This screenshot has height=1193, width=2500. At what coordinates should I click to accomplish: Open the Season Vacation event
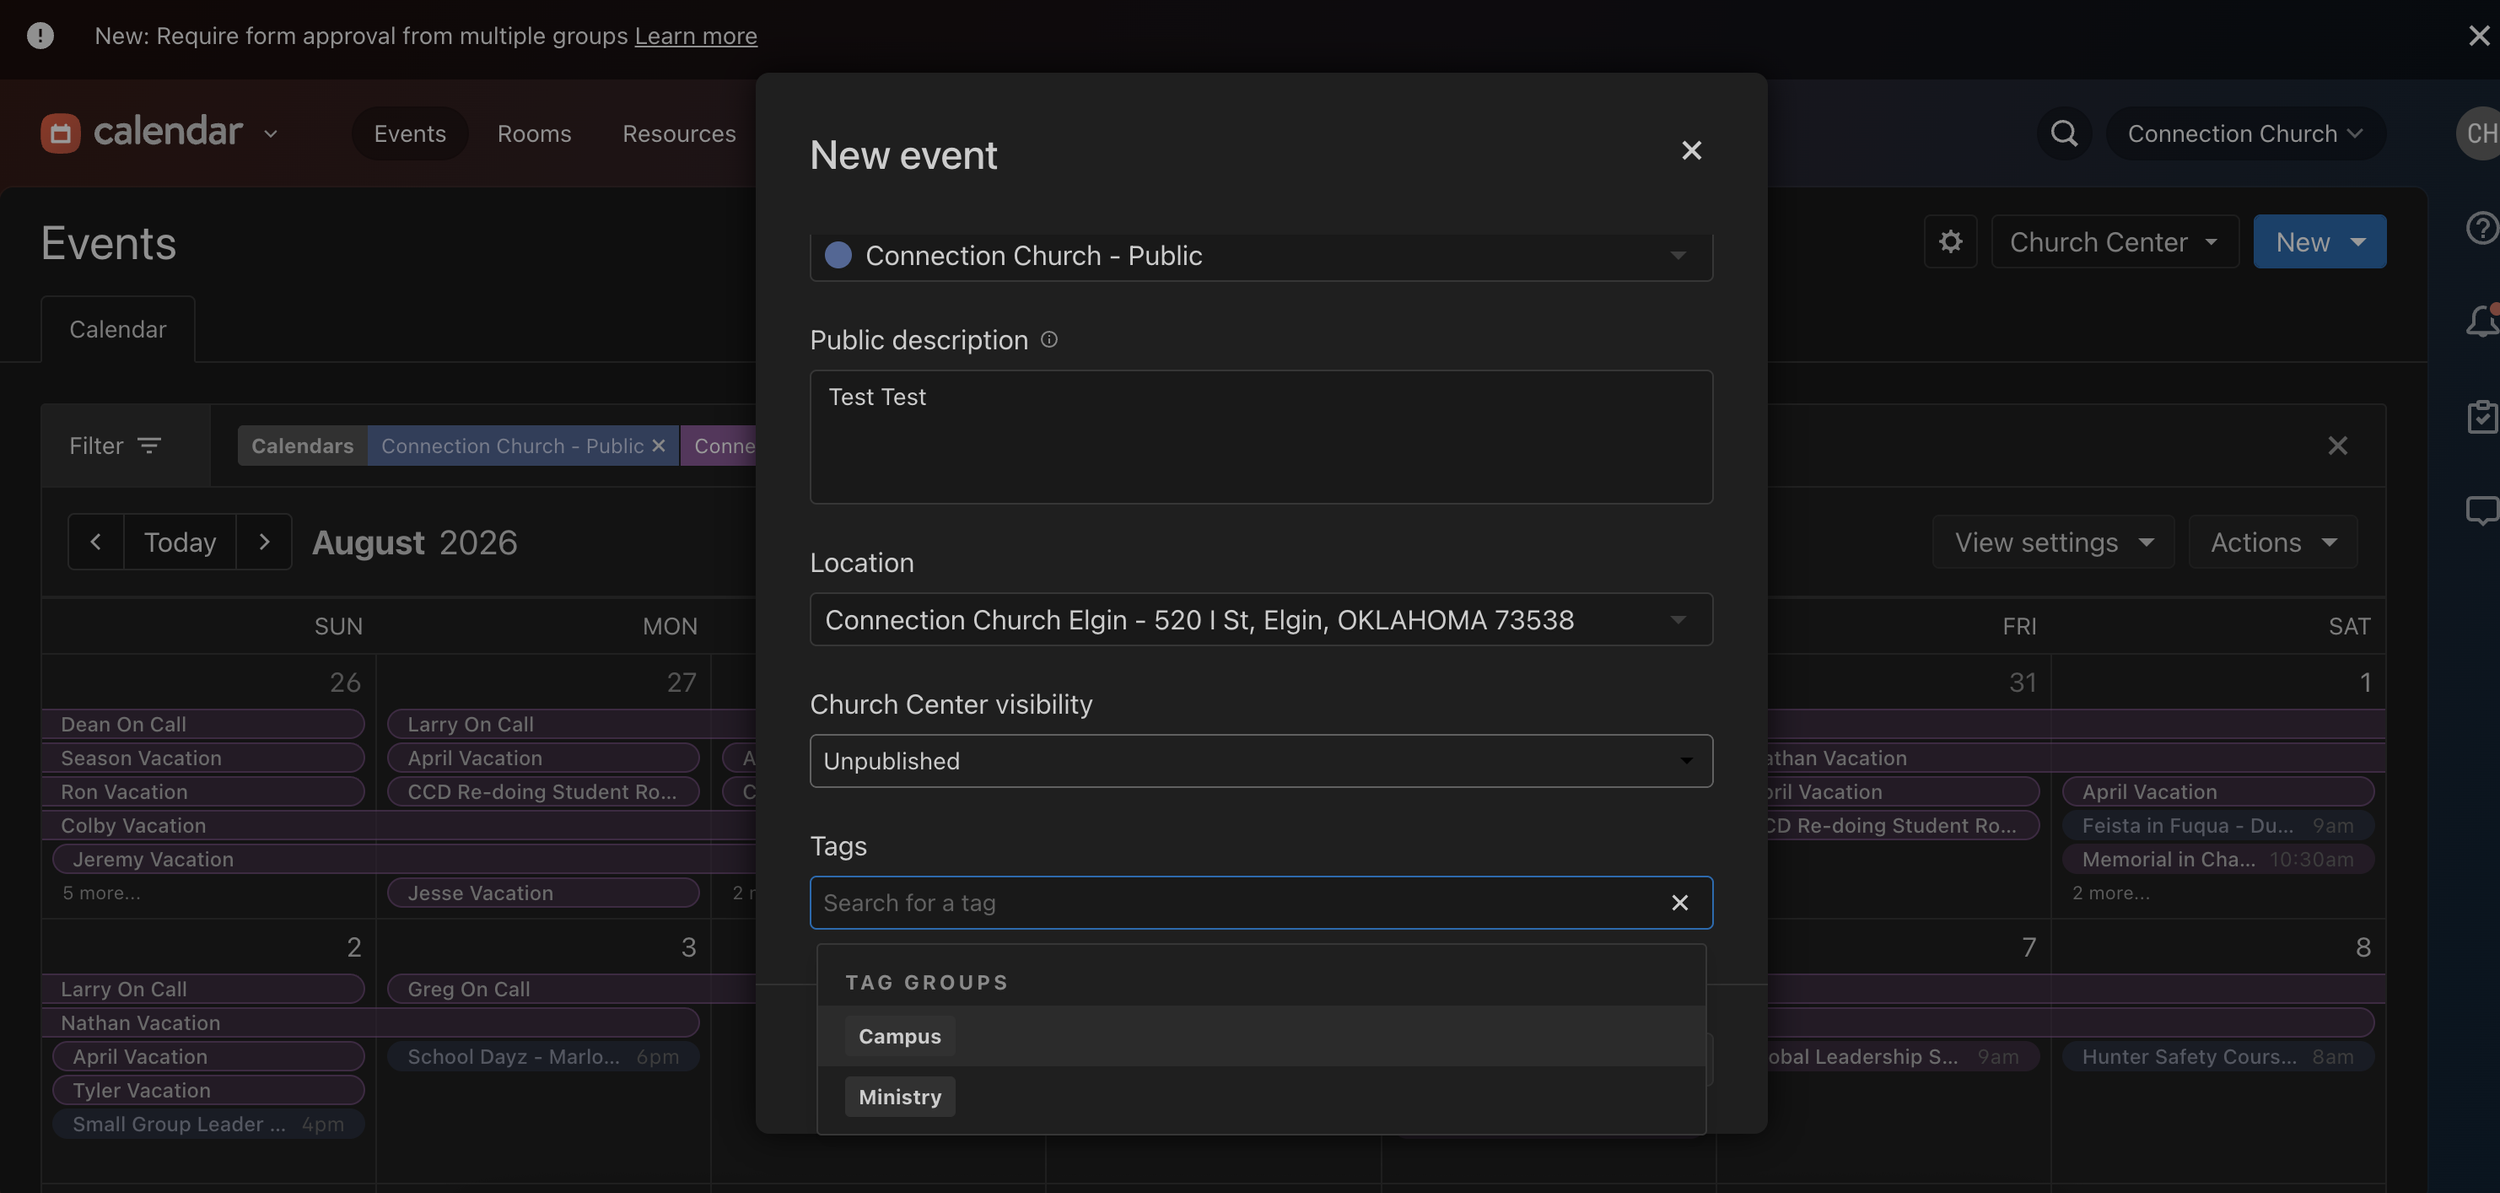click(203, 758)
